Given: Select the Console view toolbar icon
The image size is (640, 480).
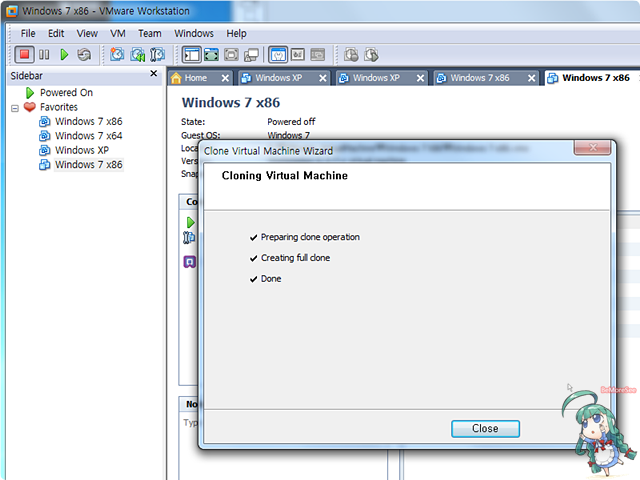Looking at the screenshot, I should (x=318, y=54).
